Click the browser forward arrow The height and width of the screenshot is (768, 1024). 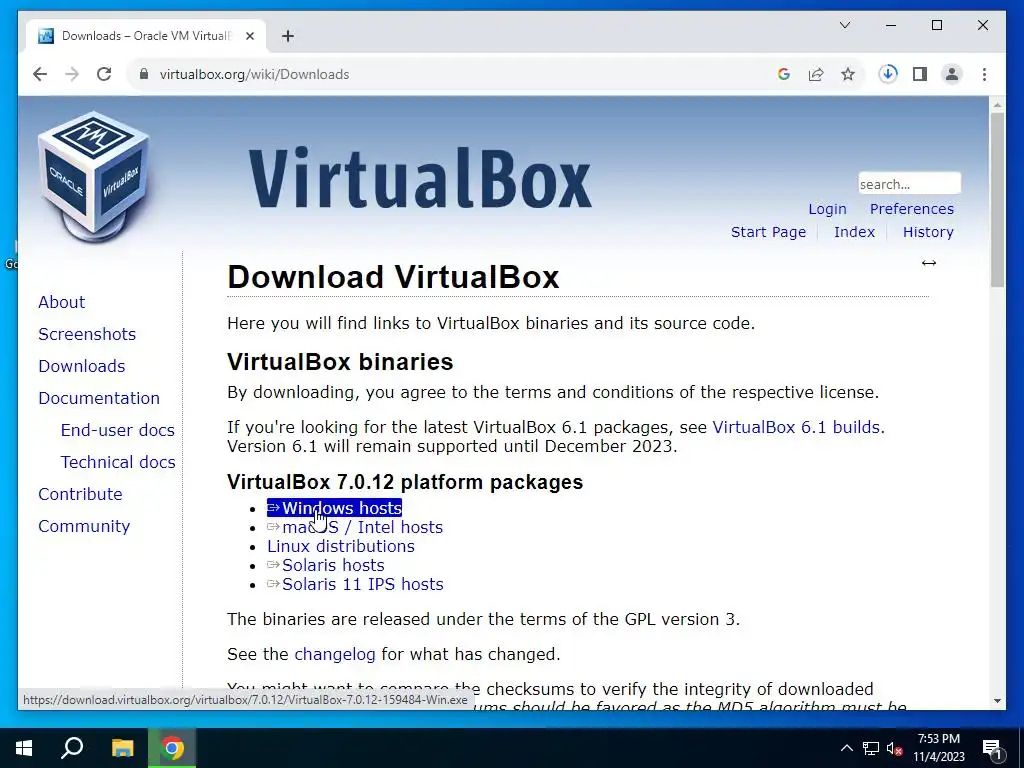pos(72,74)
